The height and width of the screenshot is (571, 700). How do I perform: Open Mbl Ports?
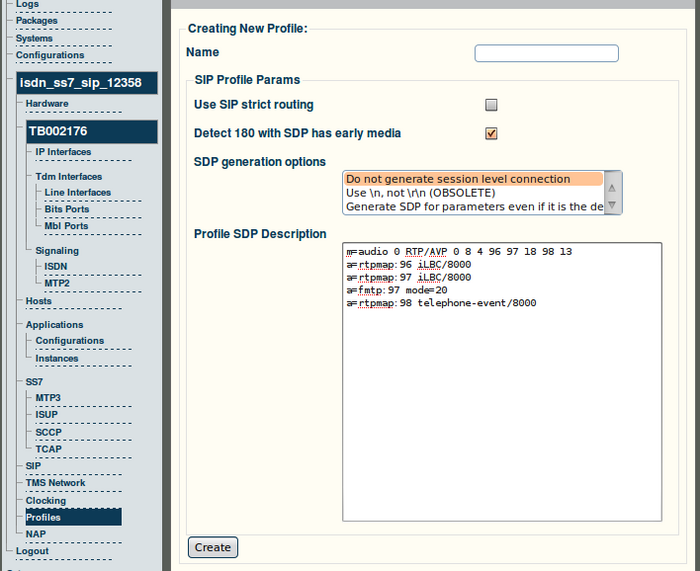[x=66, y=226]
